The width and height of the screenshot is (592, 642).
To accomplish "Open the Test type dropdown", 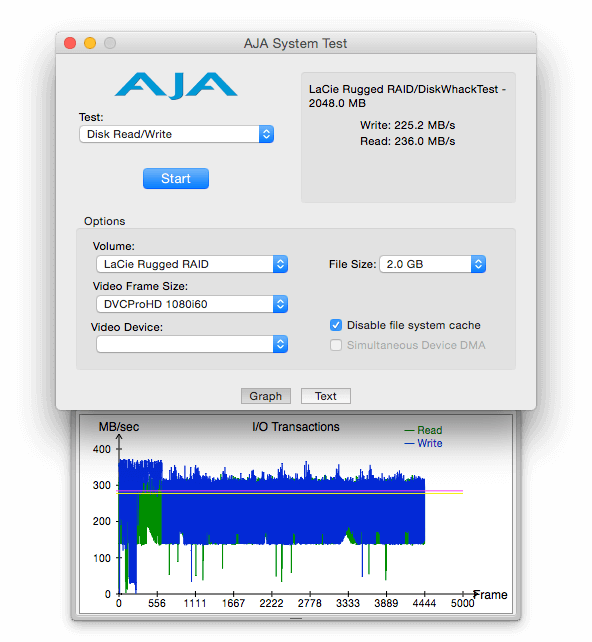I will point(176,134).
